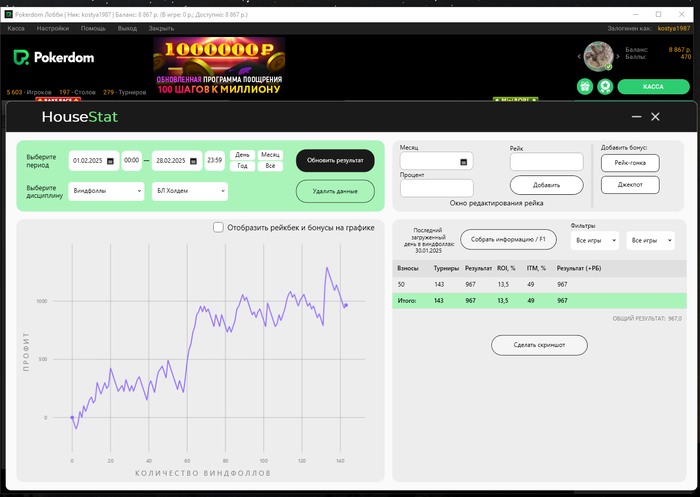Click previous avatar arrow left of profile picture
The width and height of the screenshot is (700, 497).
click(x=579, y=57)
